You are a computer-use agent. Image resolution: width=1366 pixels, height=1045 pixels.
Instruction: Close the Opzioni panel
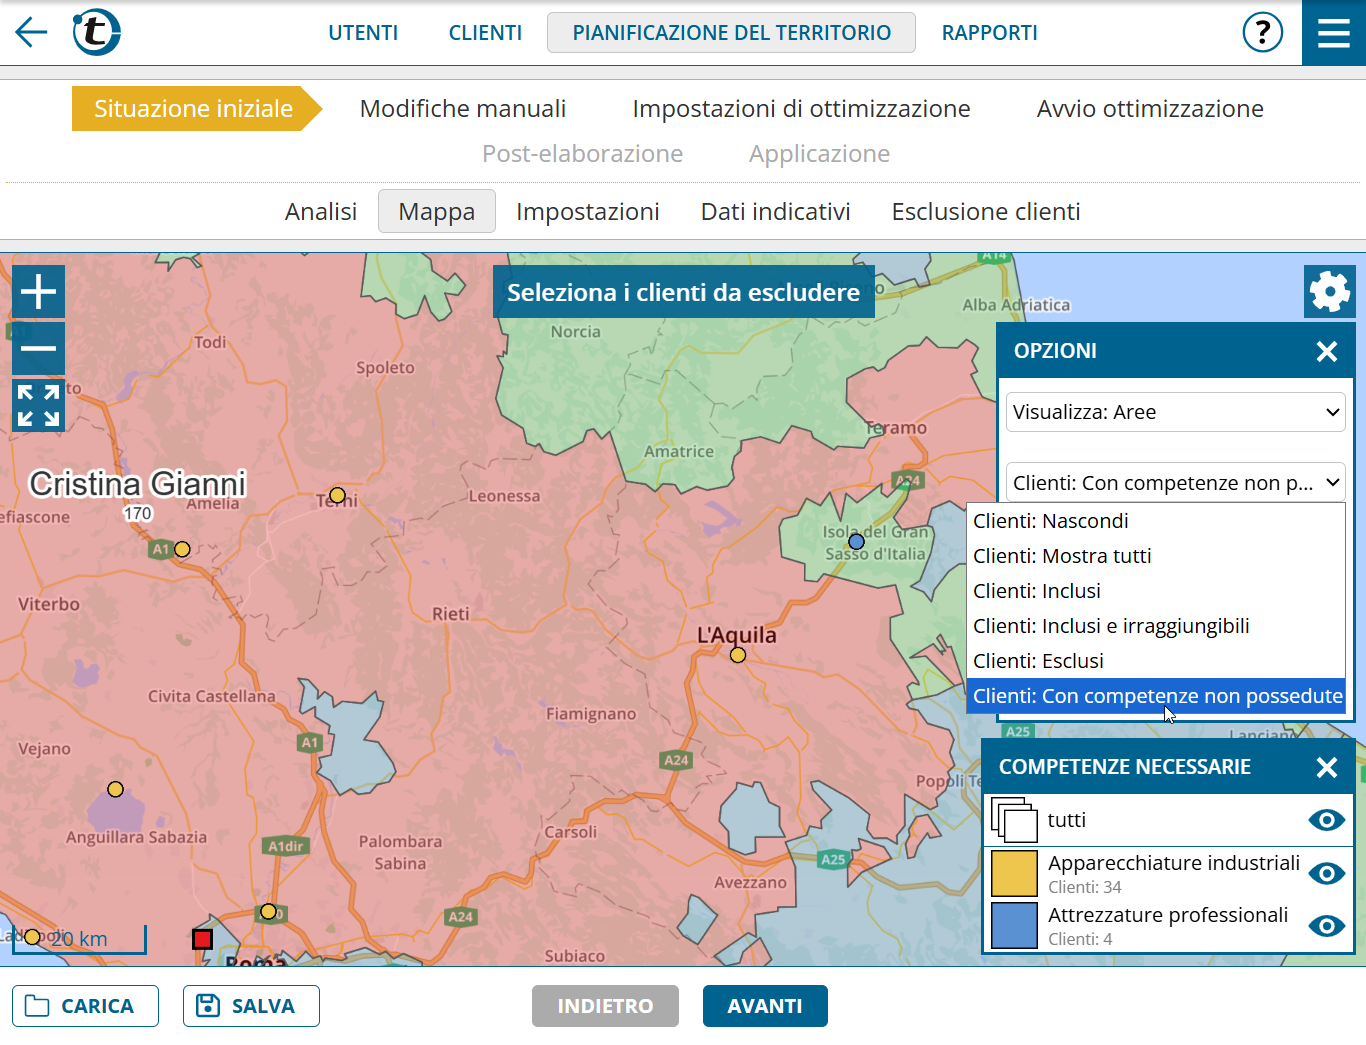tap(1326, 351)
